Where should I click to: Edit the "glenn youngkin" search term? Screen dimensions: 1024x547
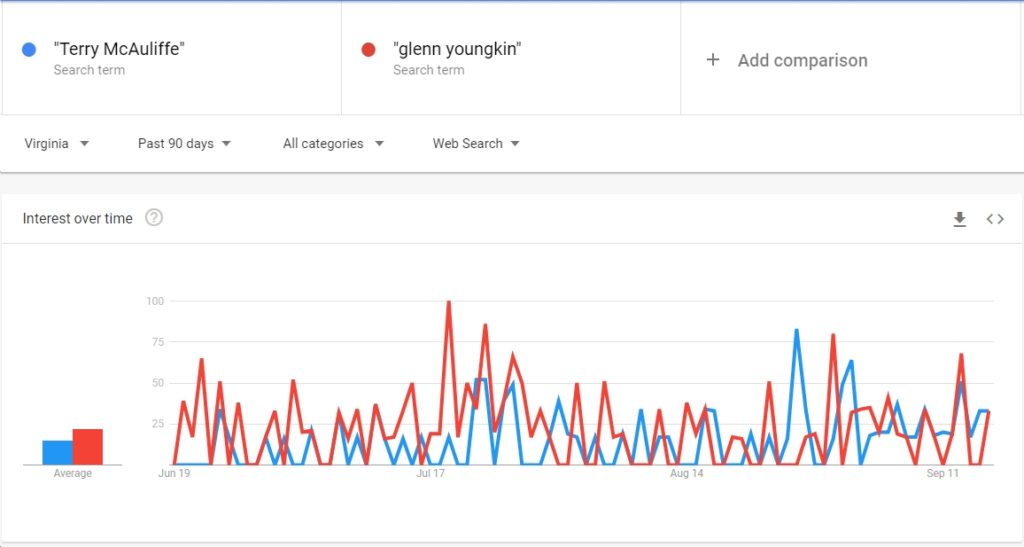pyautogui.click(x=457, y=49)
